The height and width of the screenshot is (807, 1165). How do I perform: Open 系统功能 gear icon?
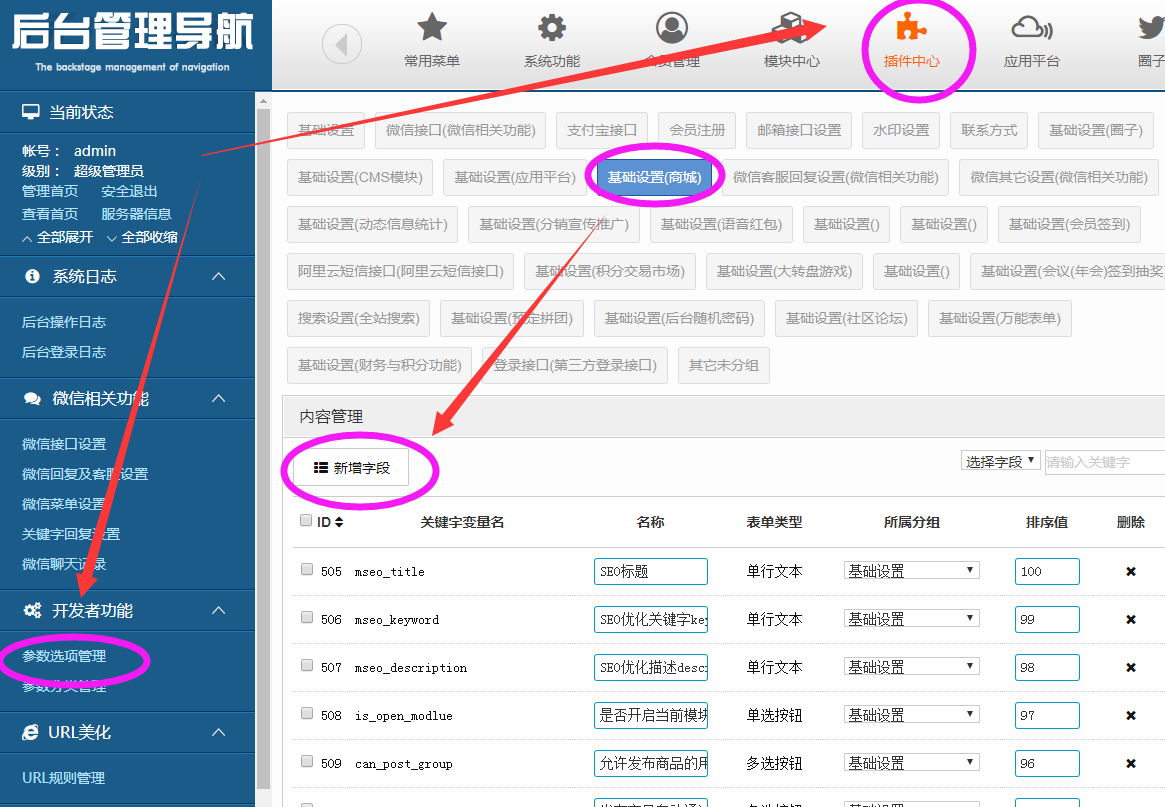(x=551, y=28)
